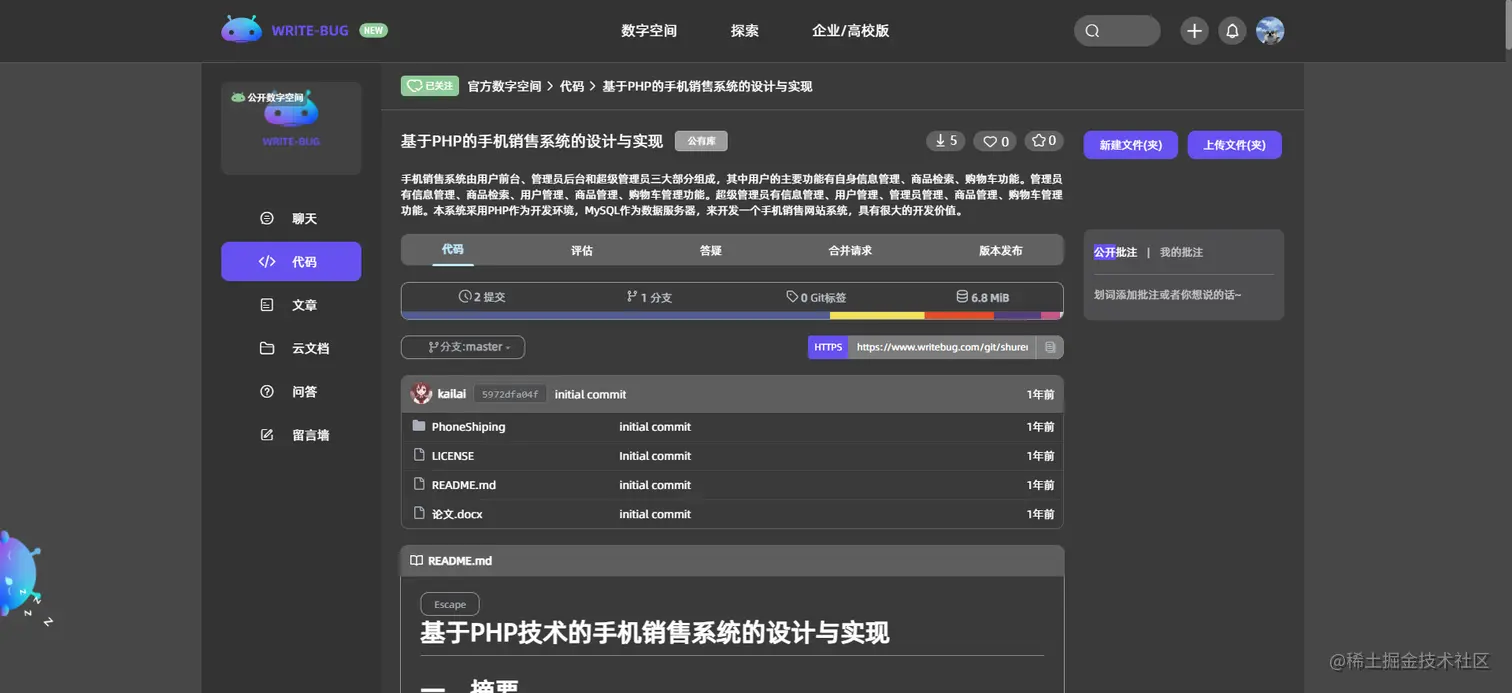Click the language statistics color bar
Image resolution: width=1512 pixels, height=693 pixels.
732,314
